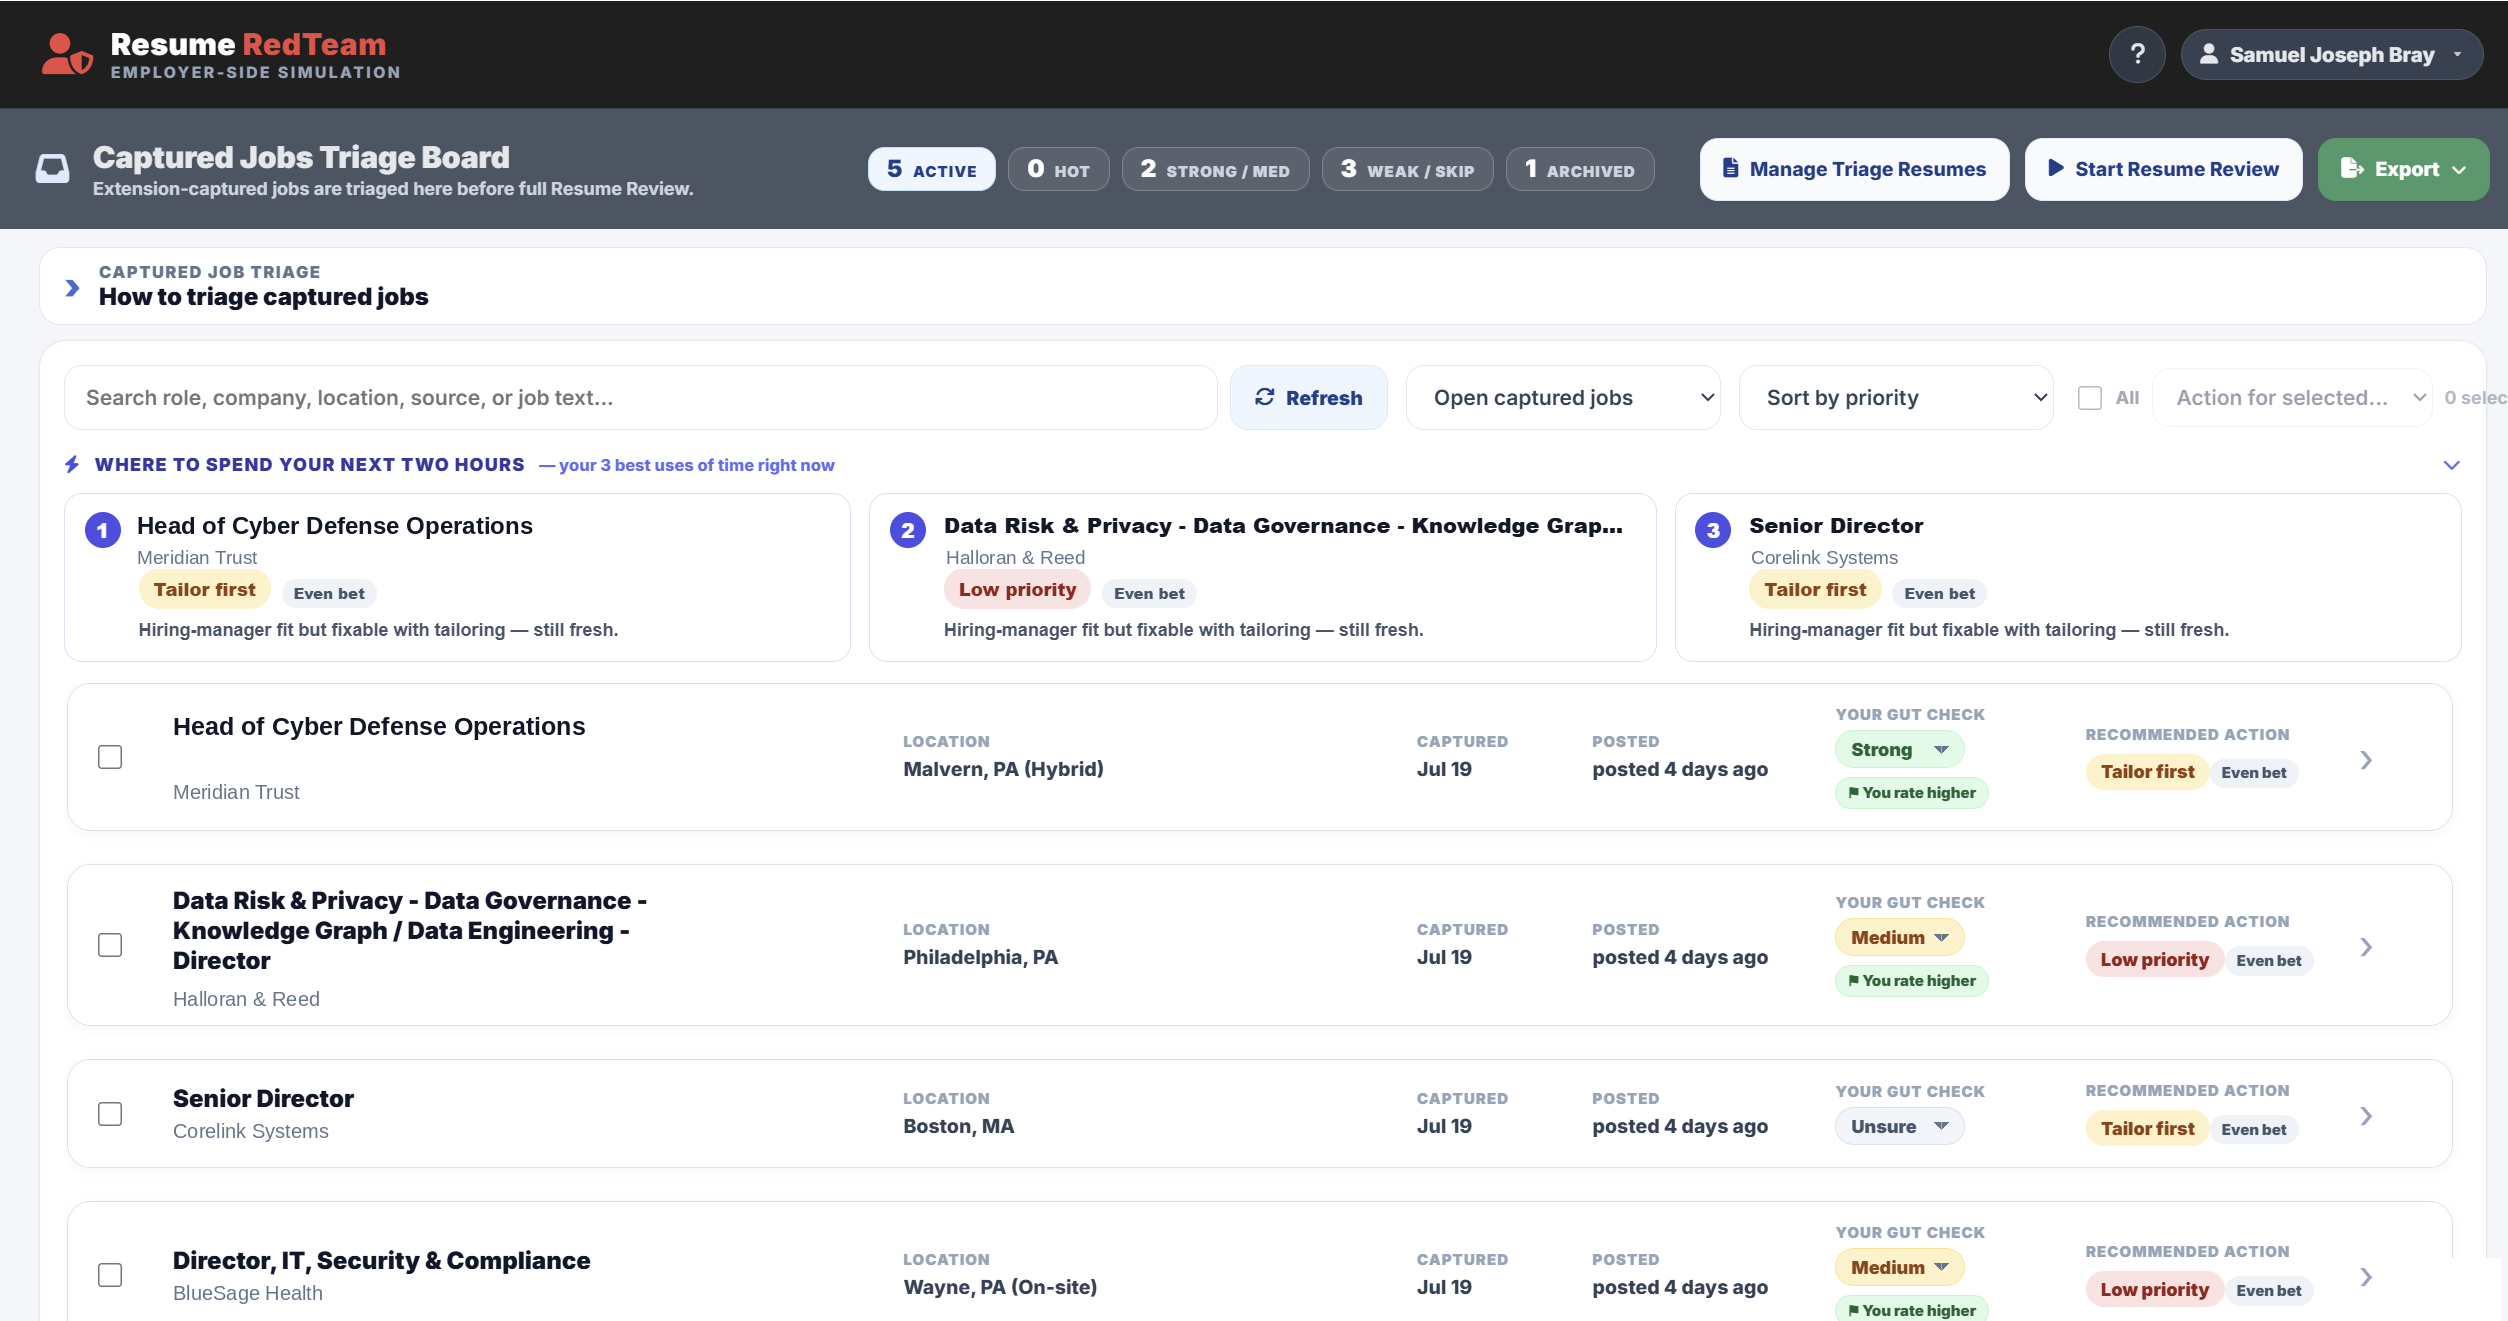Screen dimensions: 2508x1321
Task: Click Boston, MA location text
Action: [958, 1126]
